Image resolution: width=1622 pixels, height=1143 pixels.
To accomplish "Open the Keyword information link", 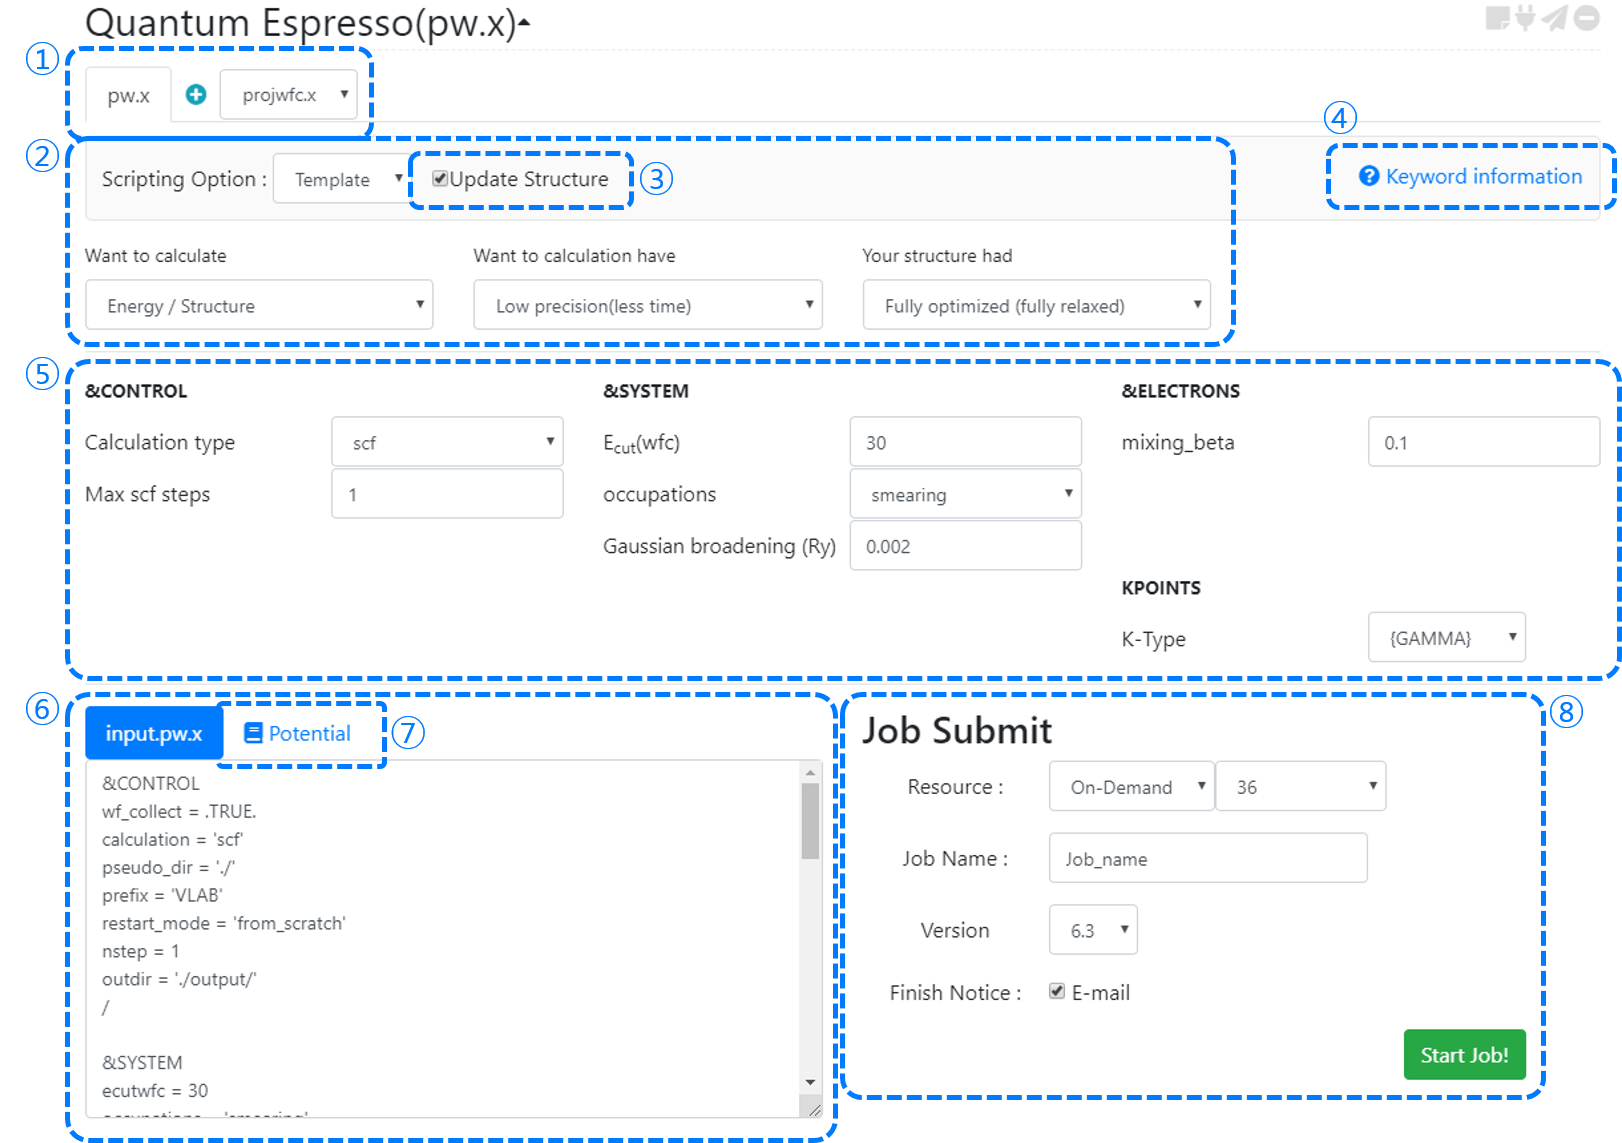I will pos(1470,176).
